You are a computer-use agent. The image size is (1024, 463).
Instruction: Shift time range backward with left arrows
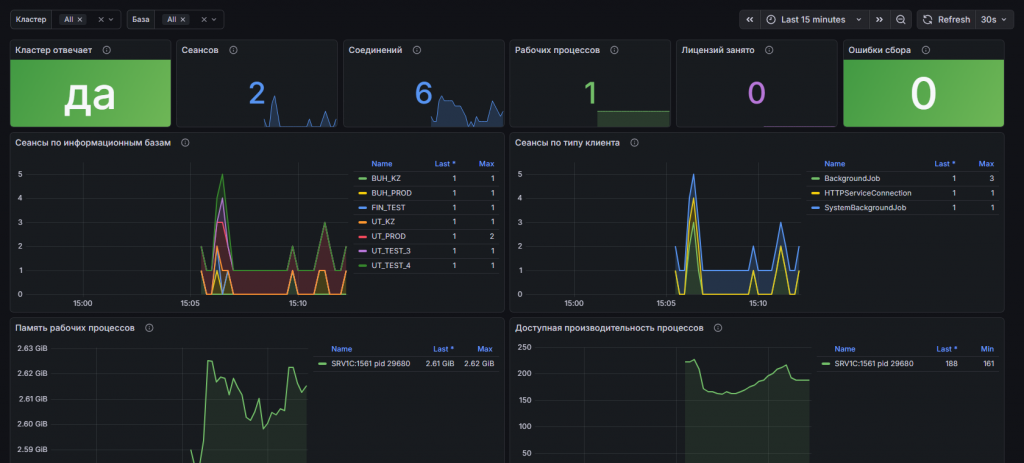click(750, 20)
